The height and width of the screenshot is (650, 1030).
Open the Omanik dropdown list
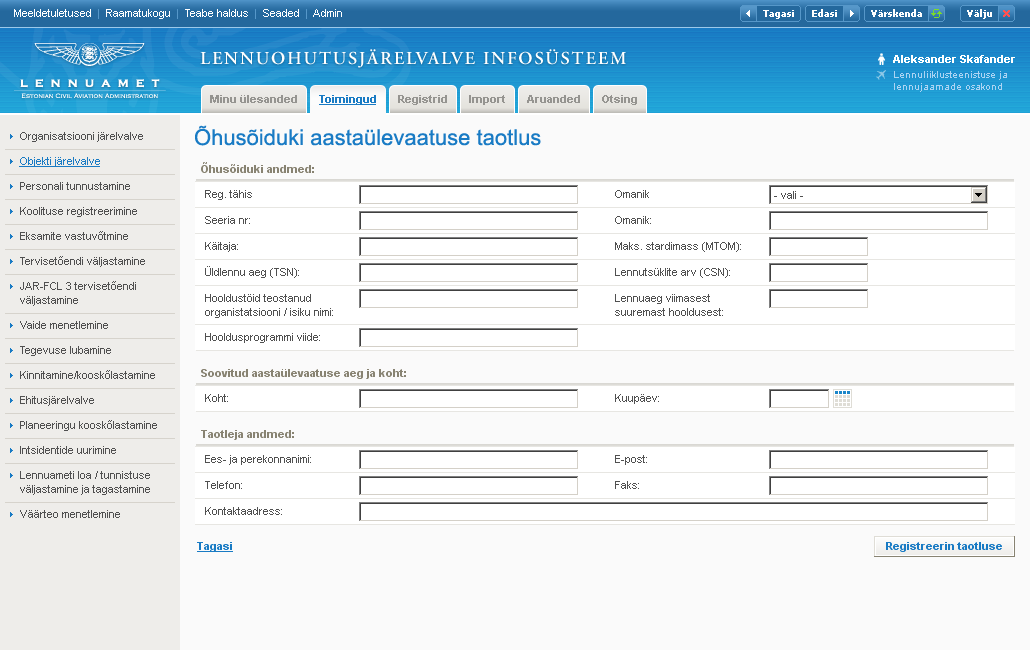click(878, 195)
